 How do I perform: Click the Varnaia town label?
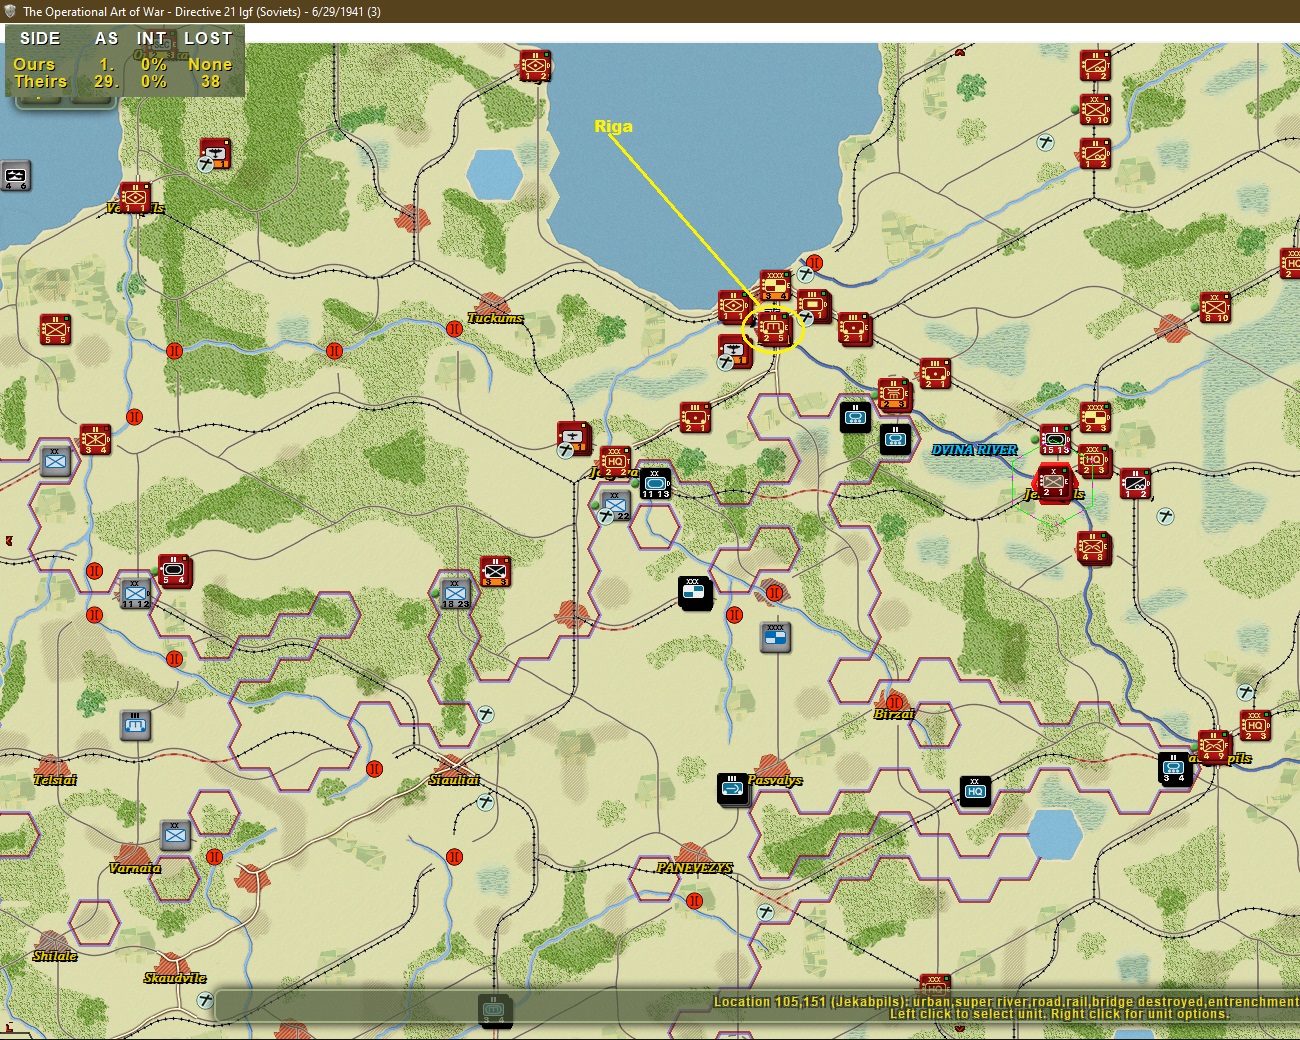pyautogui.click(x=135, y=868)
